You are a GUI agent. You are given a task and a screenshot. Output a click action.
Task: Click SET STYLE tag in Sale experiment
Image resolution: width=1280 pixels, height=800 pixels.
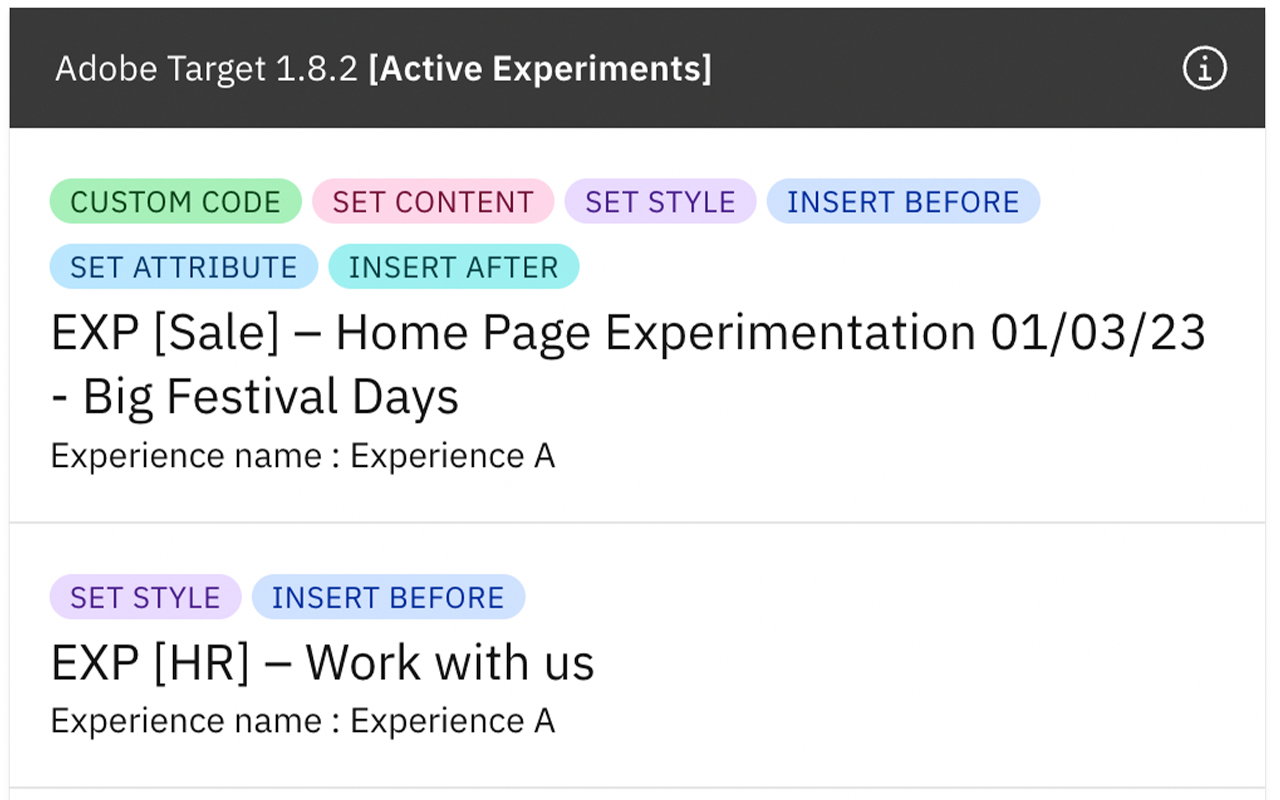pyautogui.click(x=660, y=201)
